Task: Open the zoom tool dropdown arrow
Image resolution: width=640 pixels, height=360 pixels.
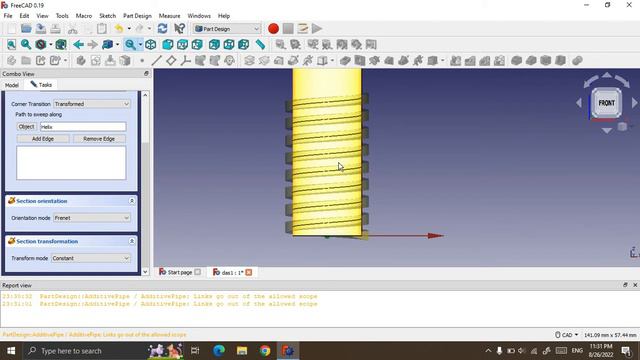Action: pyautogui.click(x=140, y=44)
